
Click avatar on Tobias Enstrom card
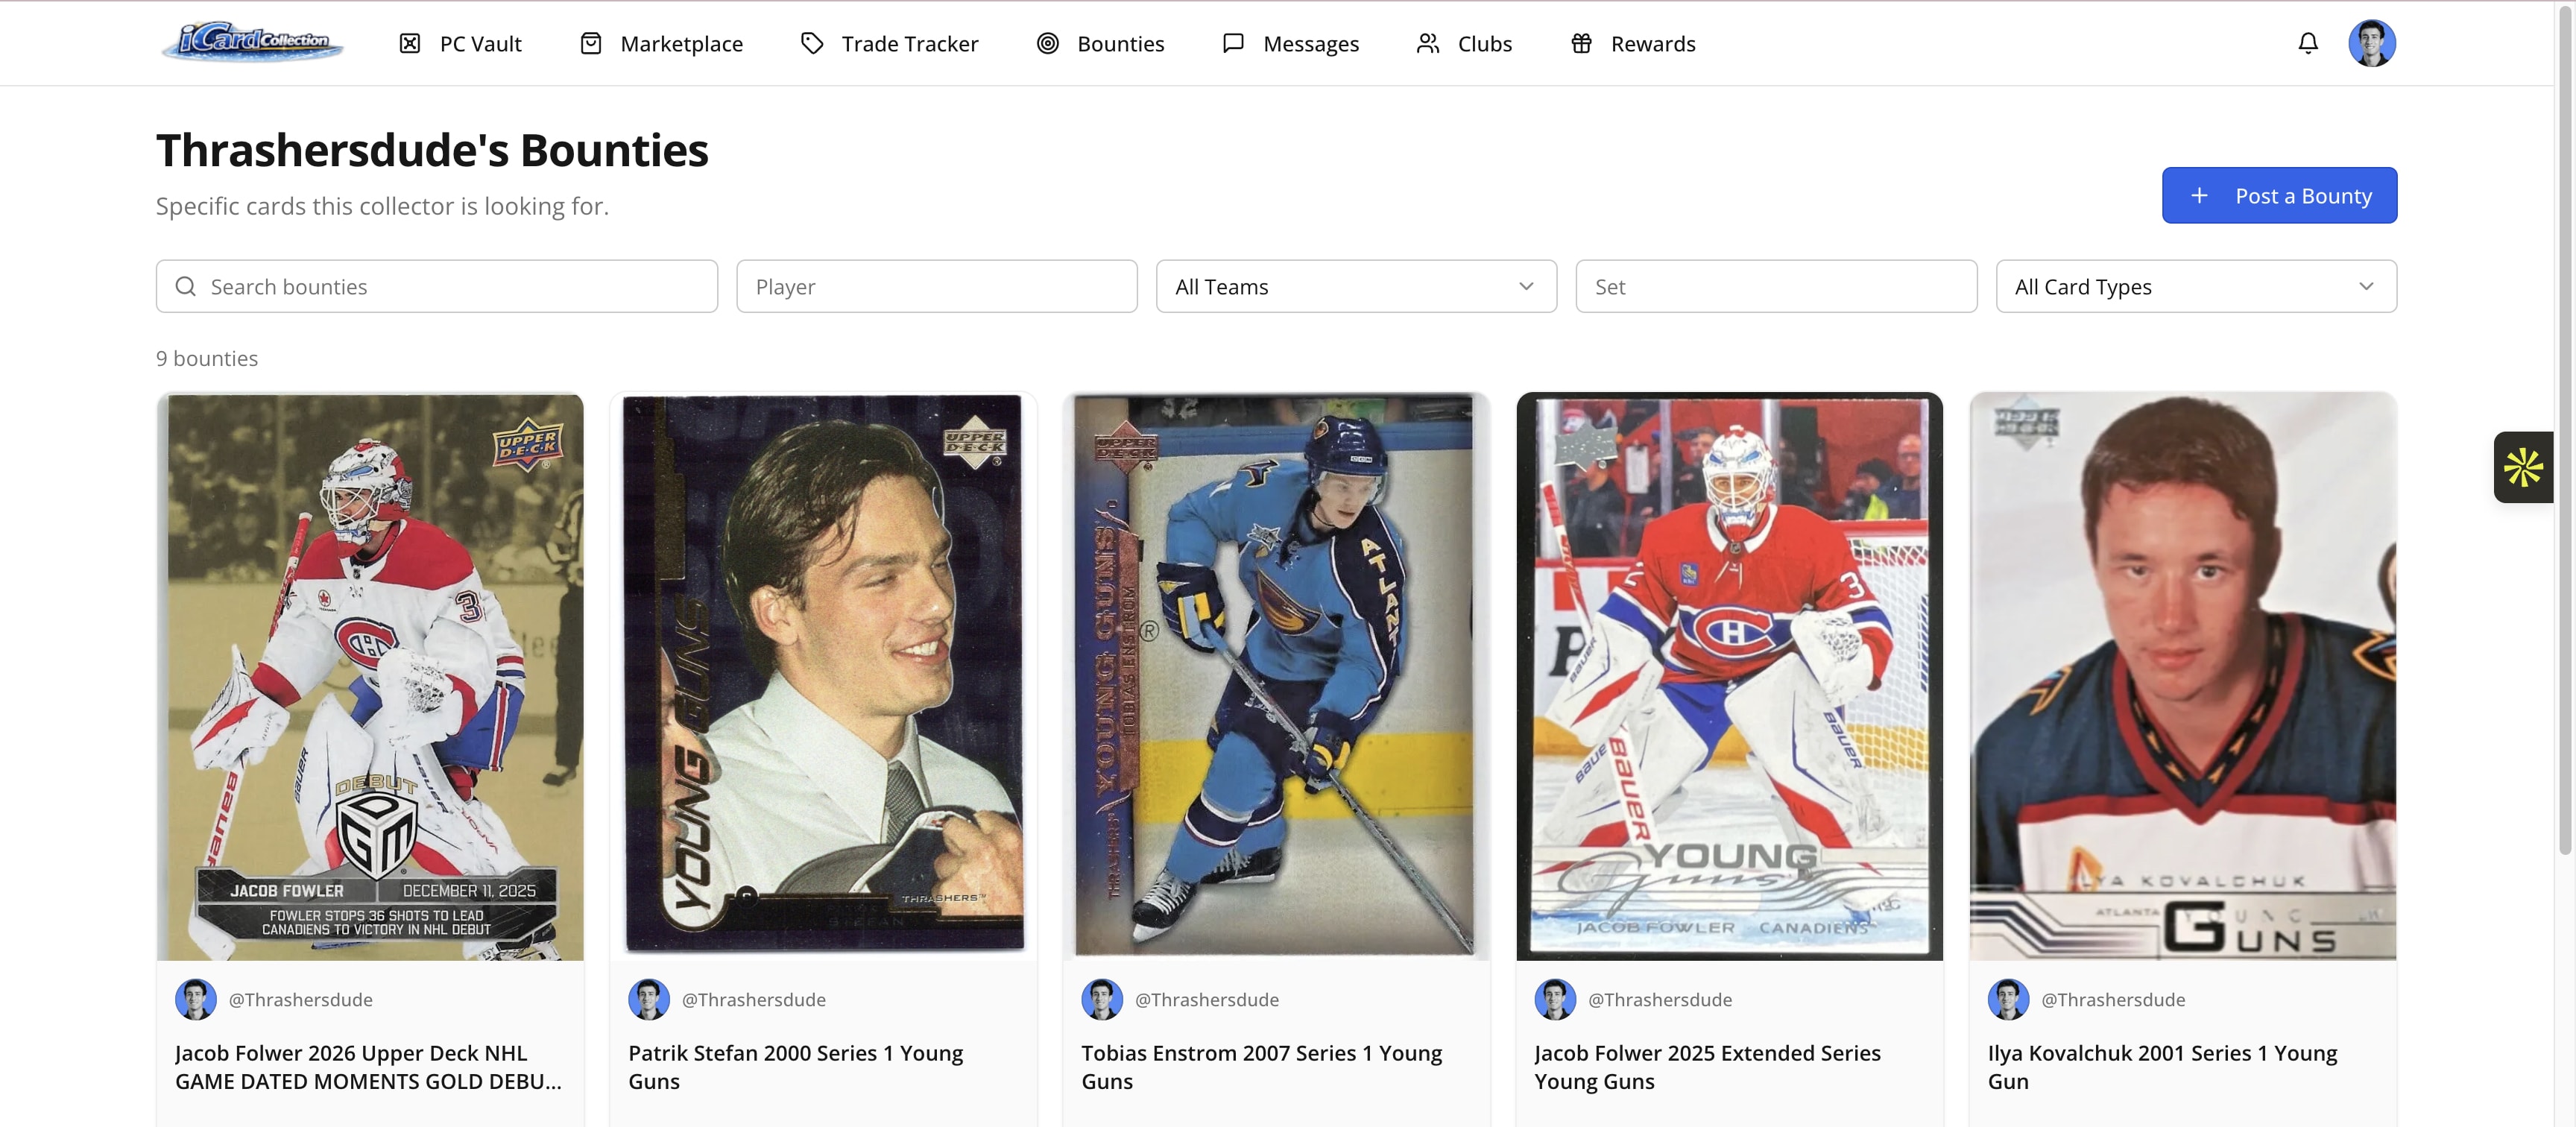tap(1102, 999)
